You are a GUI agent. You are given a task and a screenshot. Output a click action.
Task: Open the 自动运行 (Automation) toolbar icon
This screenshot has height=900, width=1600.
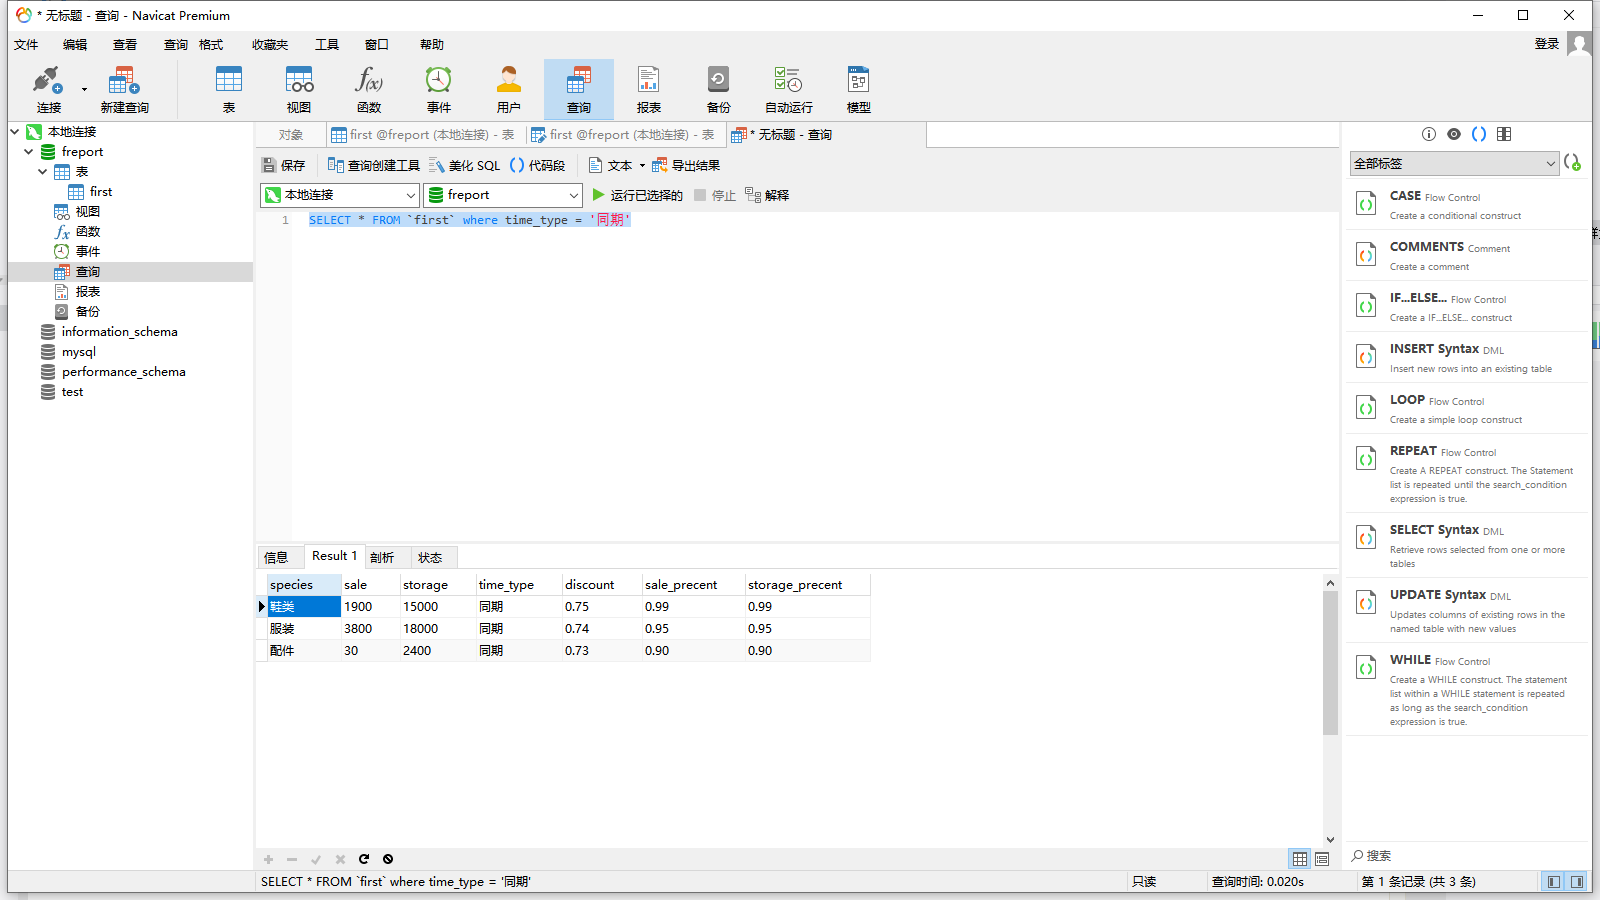tap(789, 89)
